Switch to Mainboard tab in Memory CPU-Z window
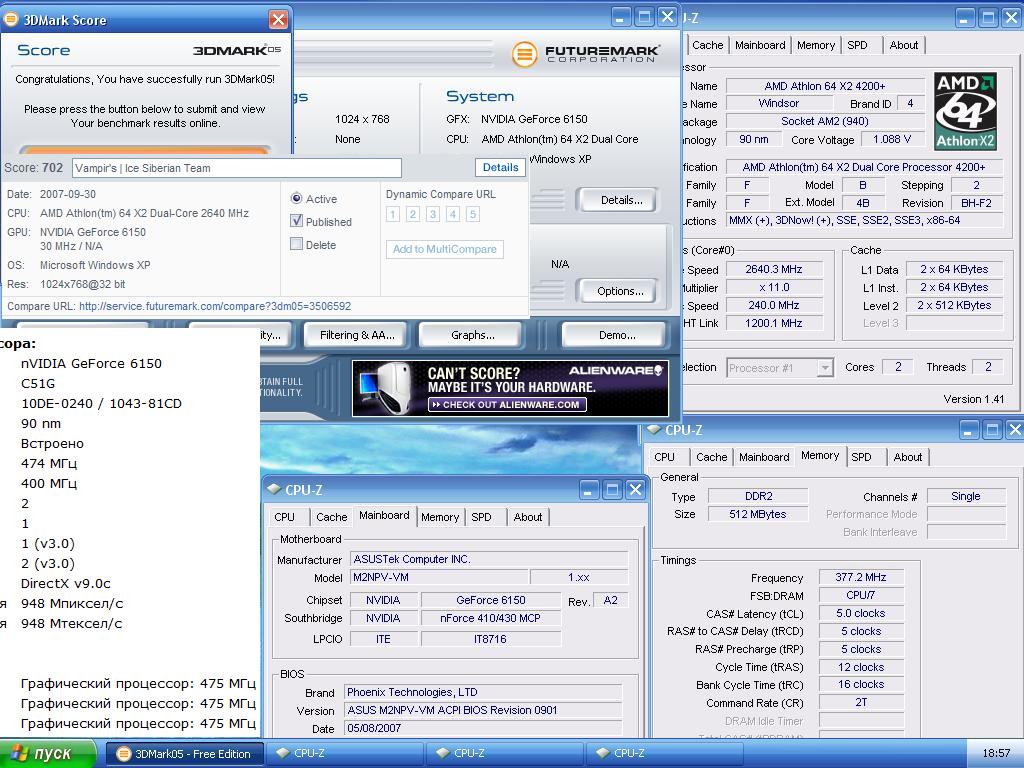This screenshot has height=768, width=1024. (x=764, y=457)
